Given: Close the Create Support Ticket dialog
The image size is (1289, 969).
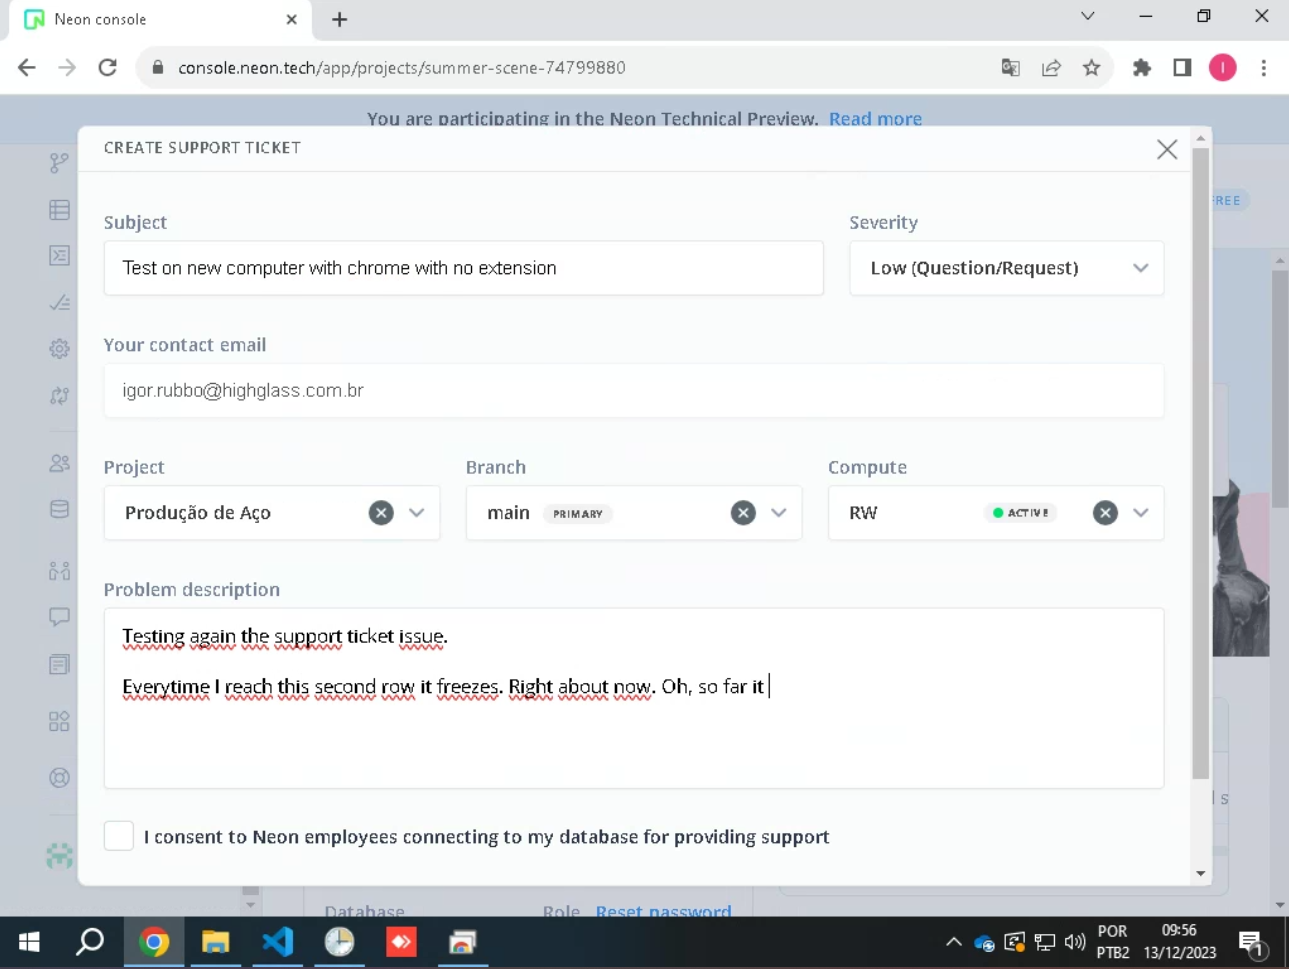Looking at the screenshot, I should tap(1166, 150).
